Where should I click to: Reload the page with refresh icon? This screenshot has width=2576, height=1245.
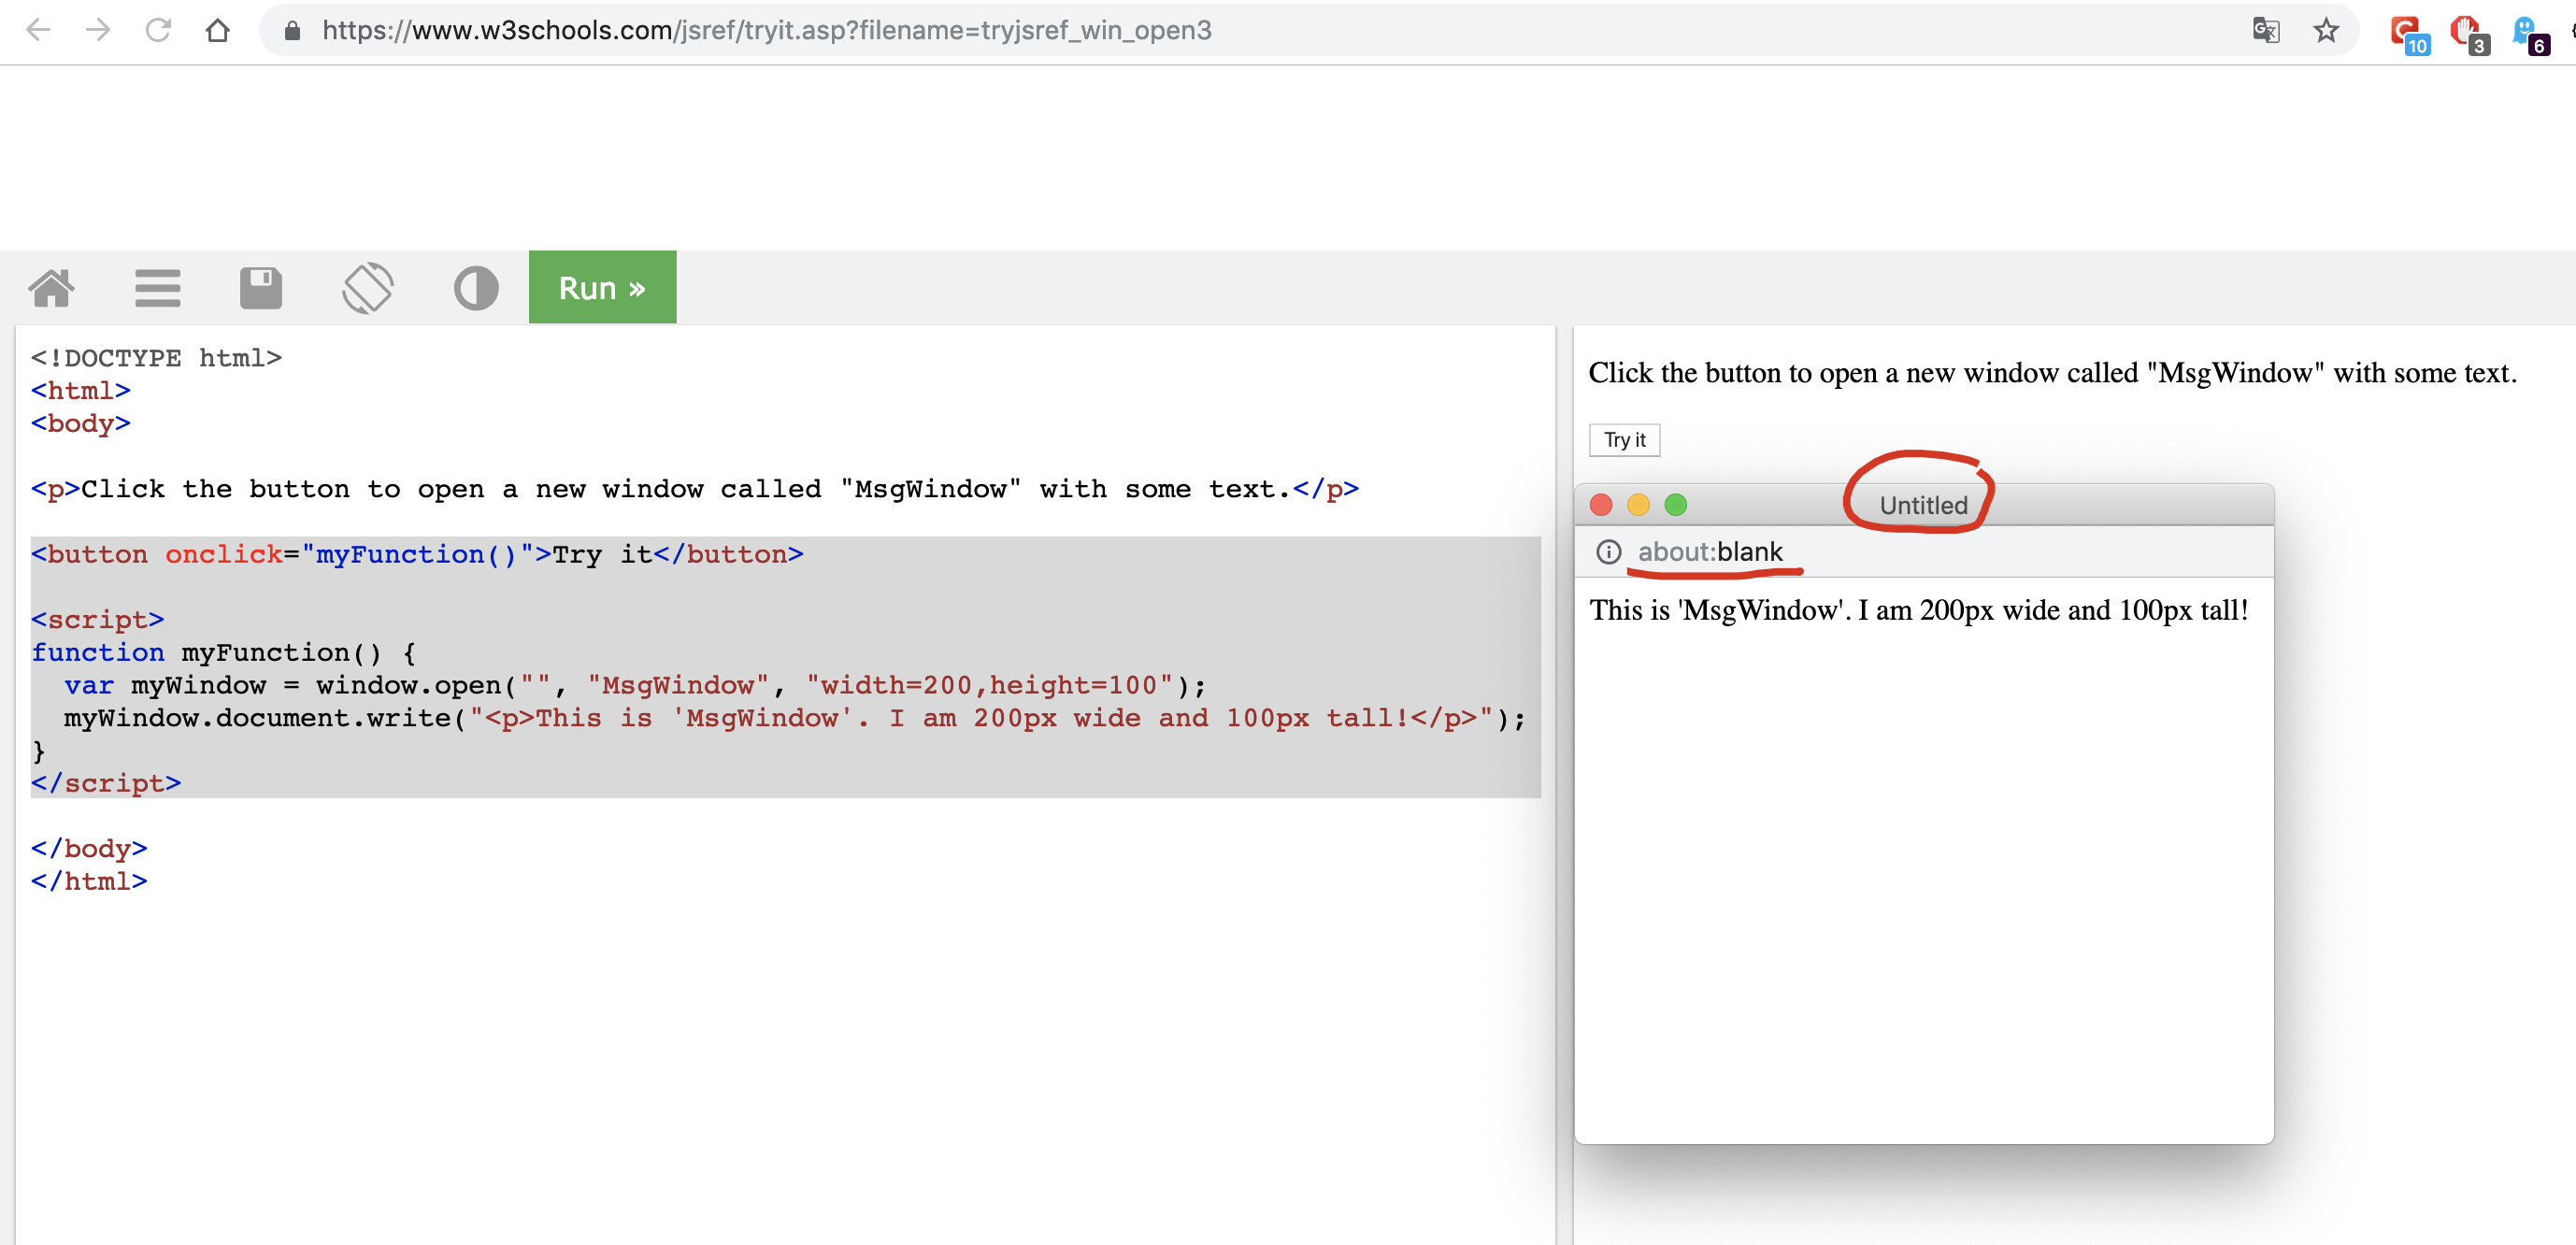click(158, 30)
